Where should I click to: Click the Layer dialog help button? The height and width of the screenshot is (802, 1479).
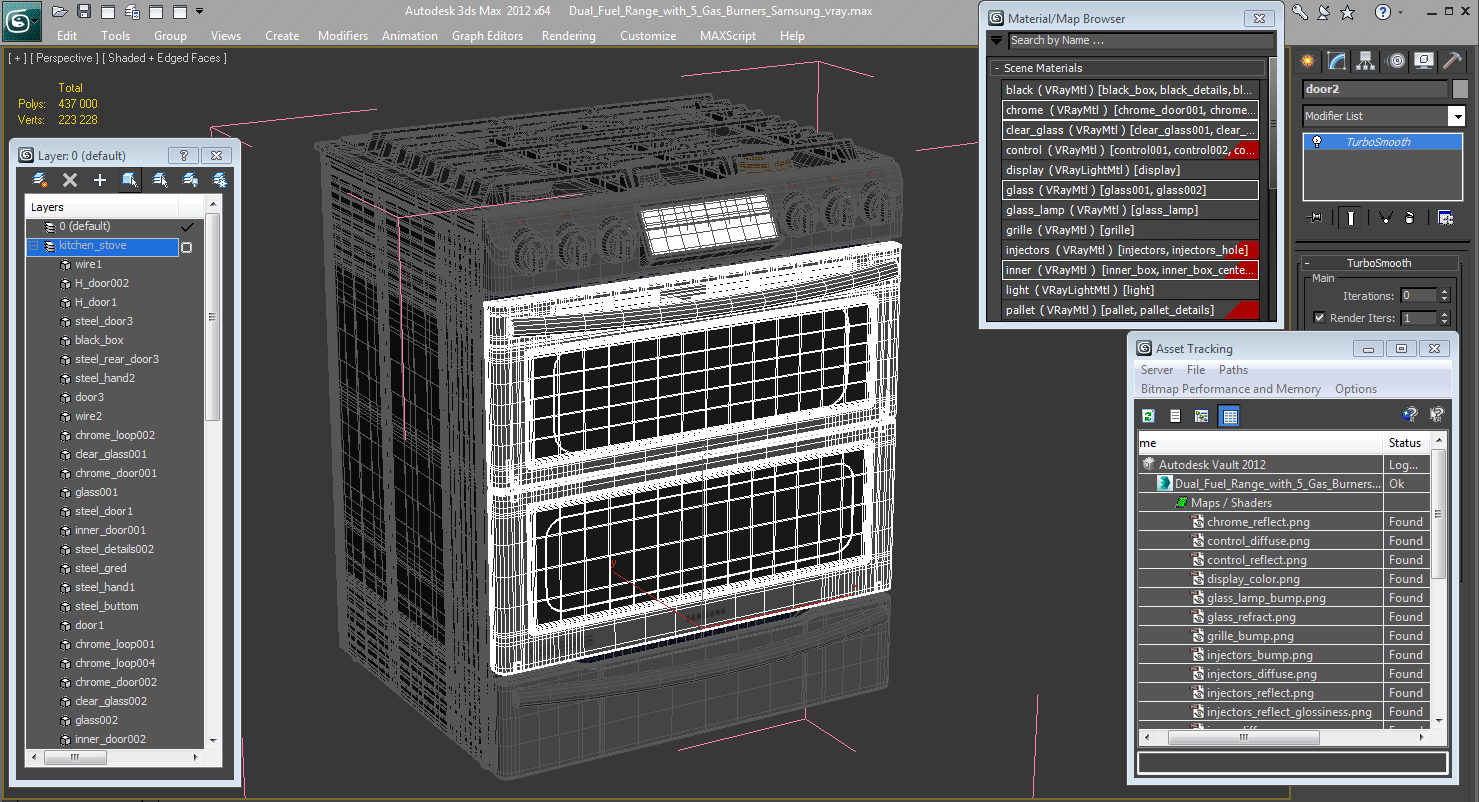(183, 156)
